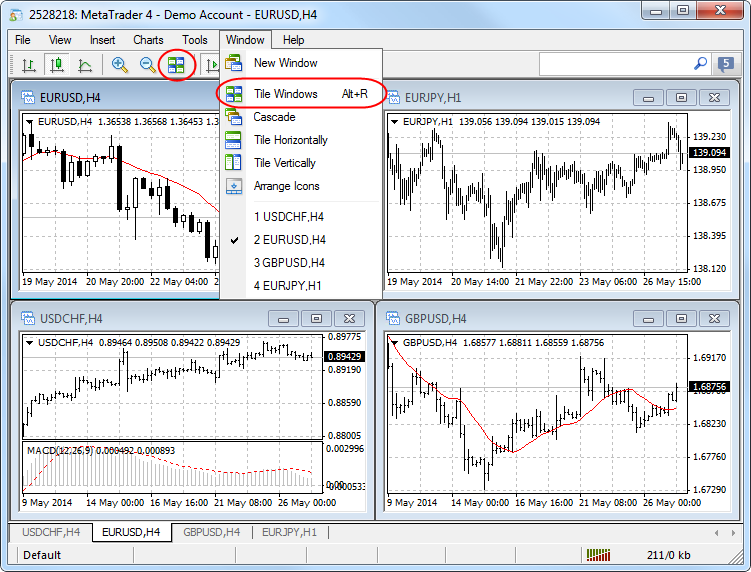Maximize the USDCHF,H4 chart window
This screenshot has width=751, height=572.
click(x=316, y=319)
